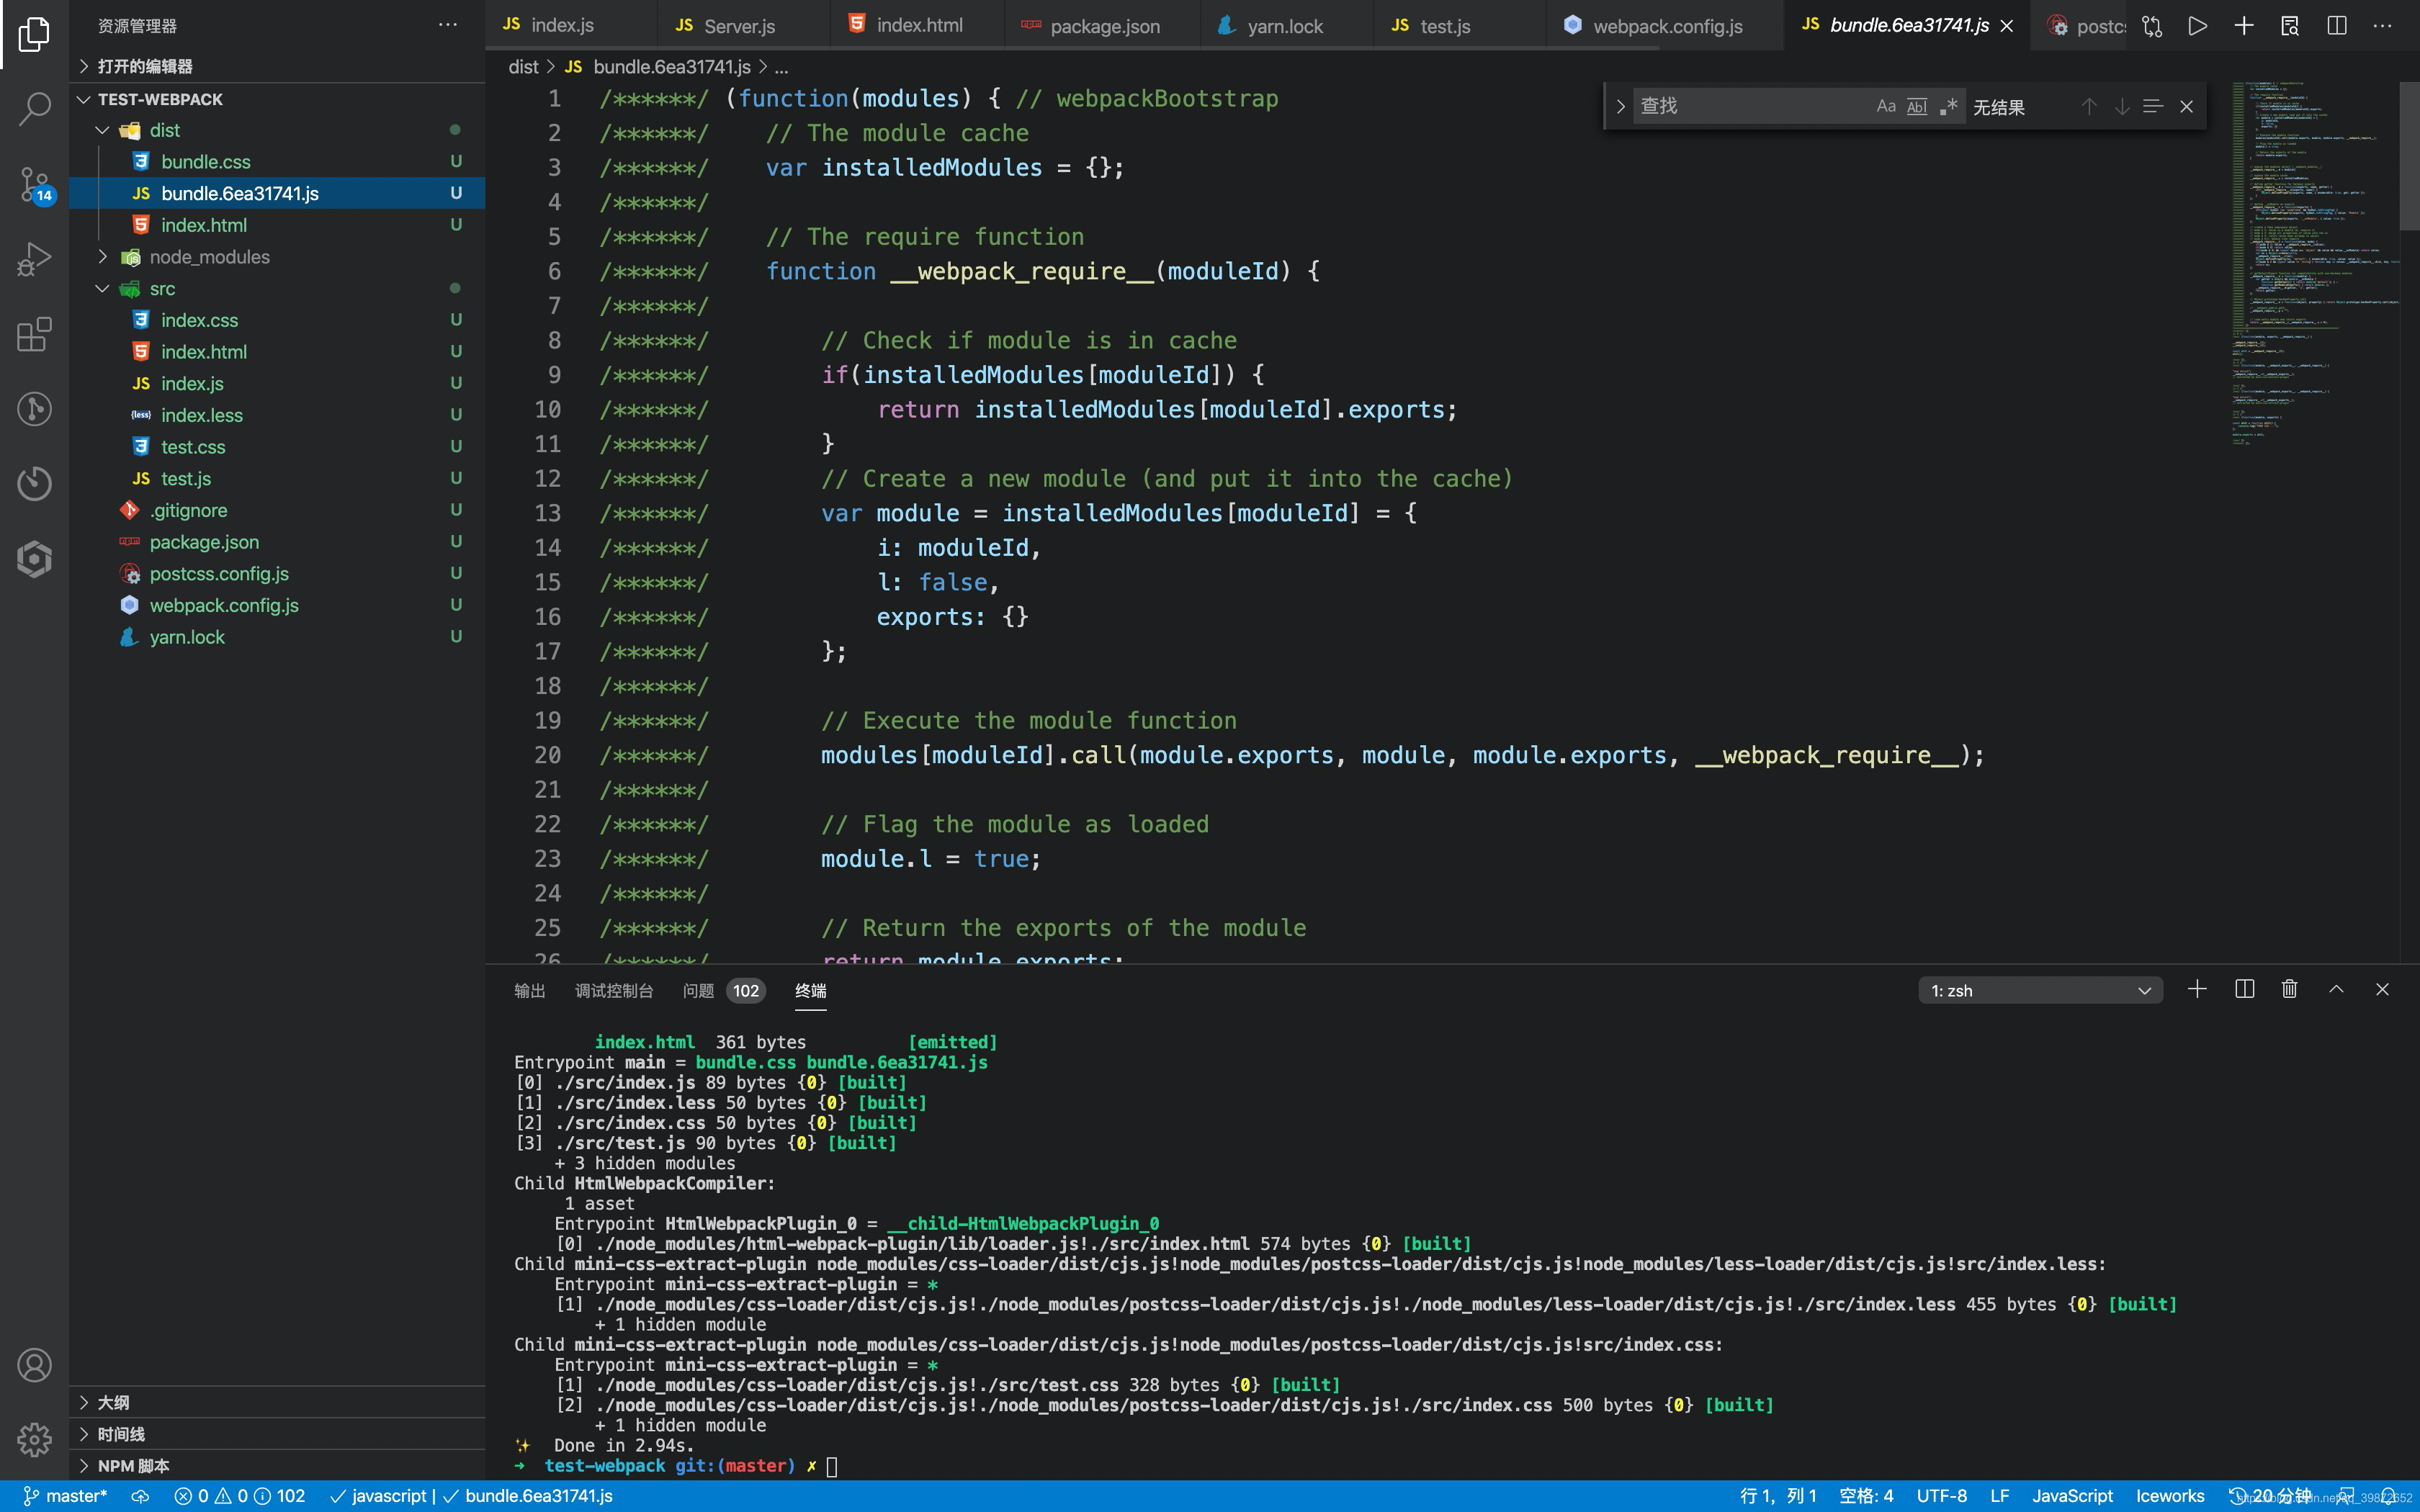Click master branch in status bar

(x=65, y=1496)
